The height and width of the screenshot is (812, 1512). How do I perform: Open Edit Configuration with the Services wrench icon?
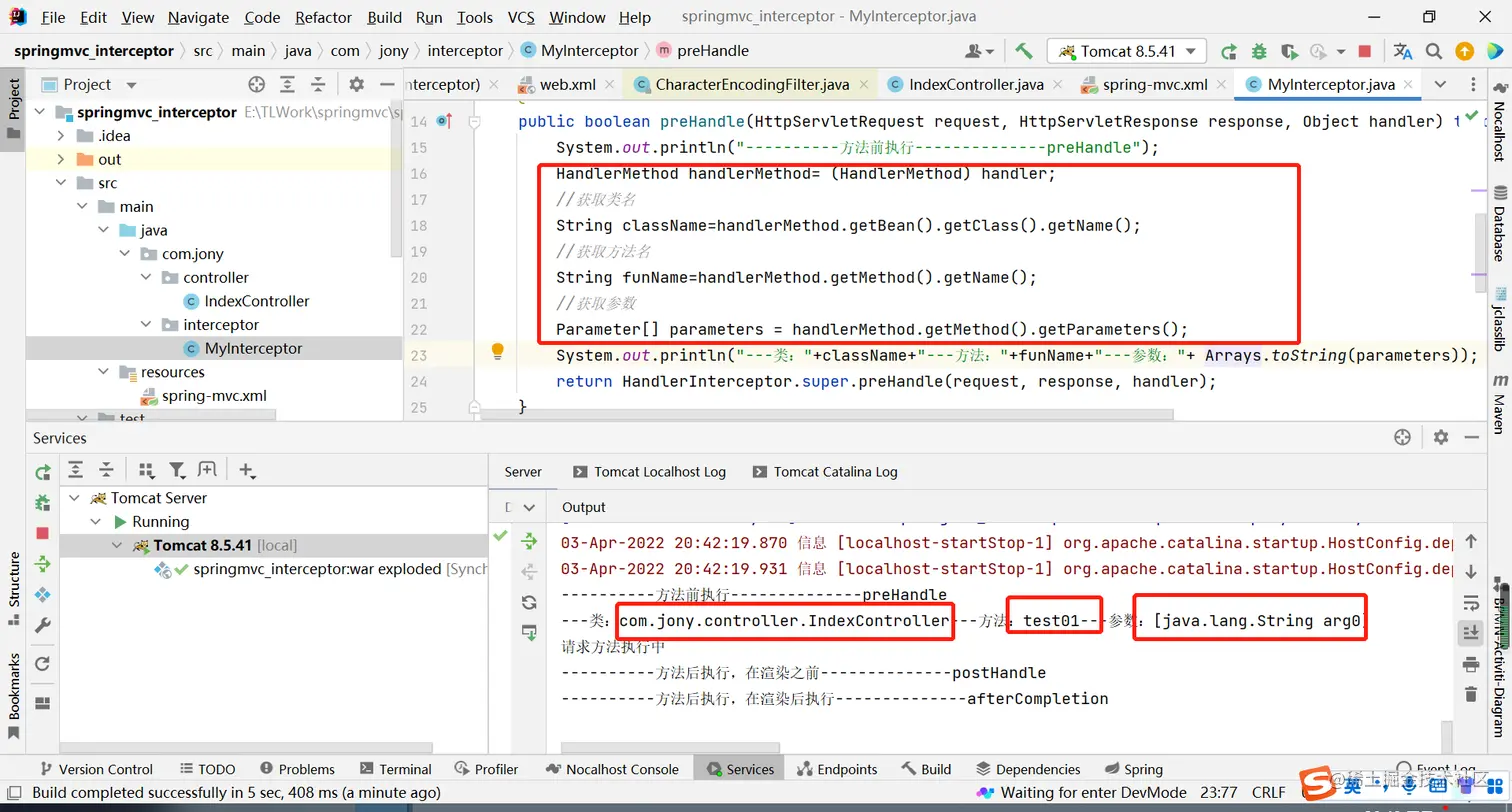tap(42, 625)
